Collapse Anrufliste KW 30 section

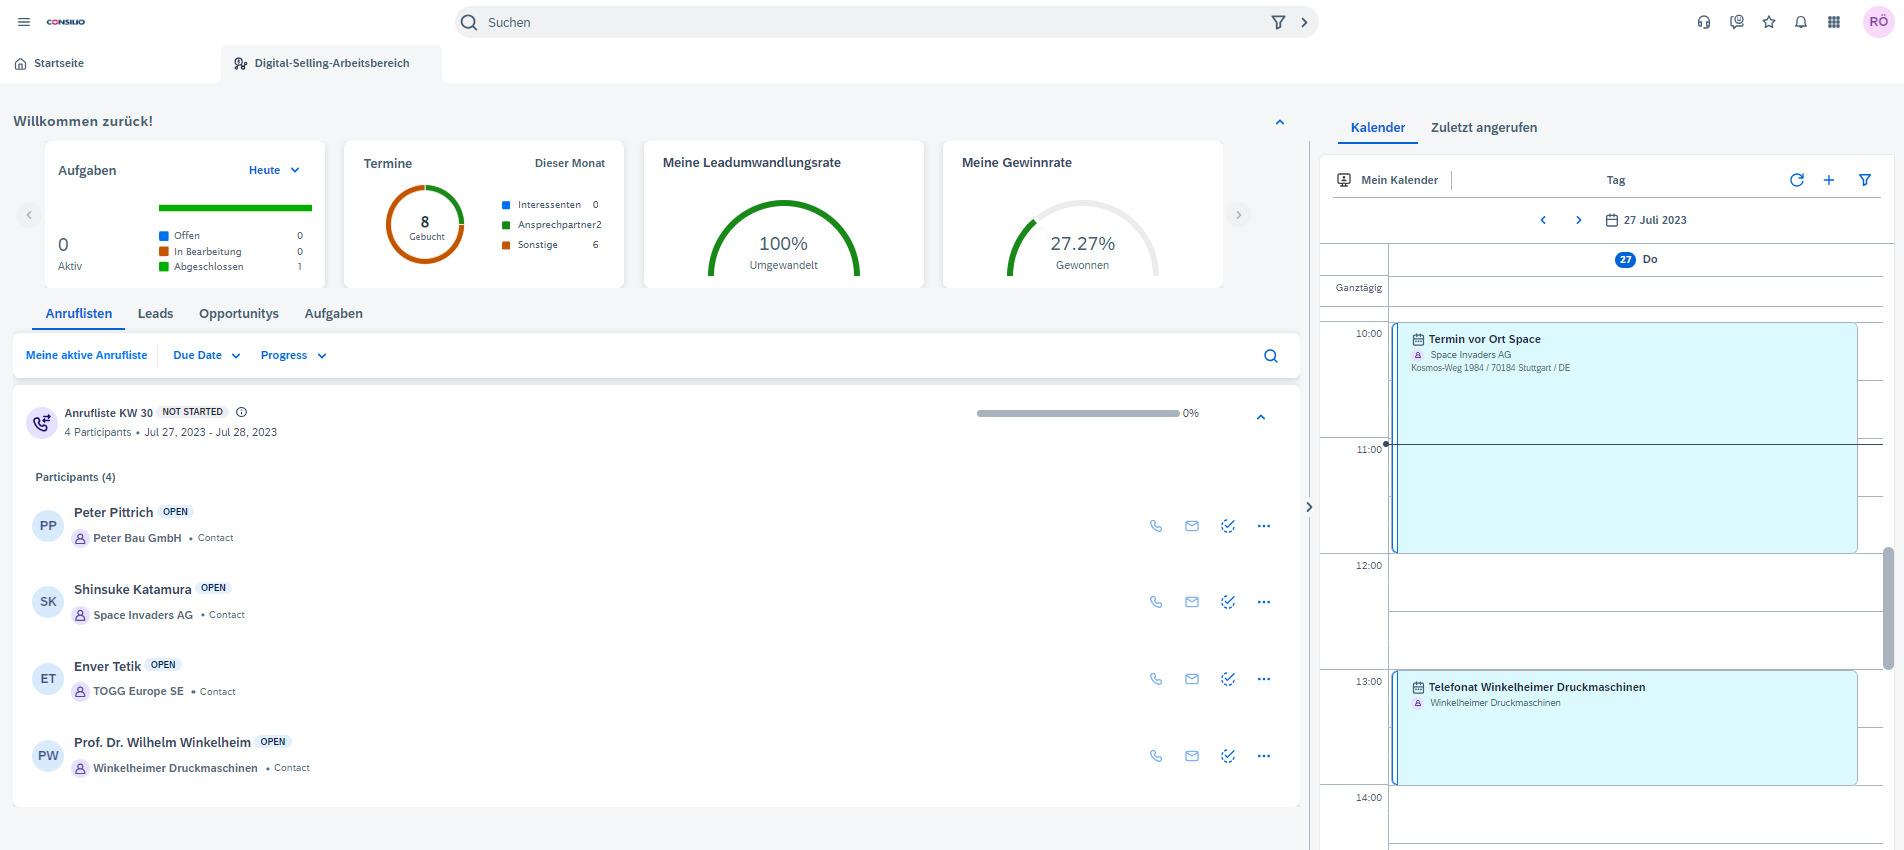[1261, 417]
